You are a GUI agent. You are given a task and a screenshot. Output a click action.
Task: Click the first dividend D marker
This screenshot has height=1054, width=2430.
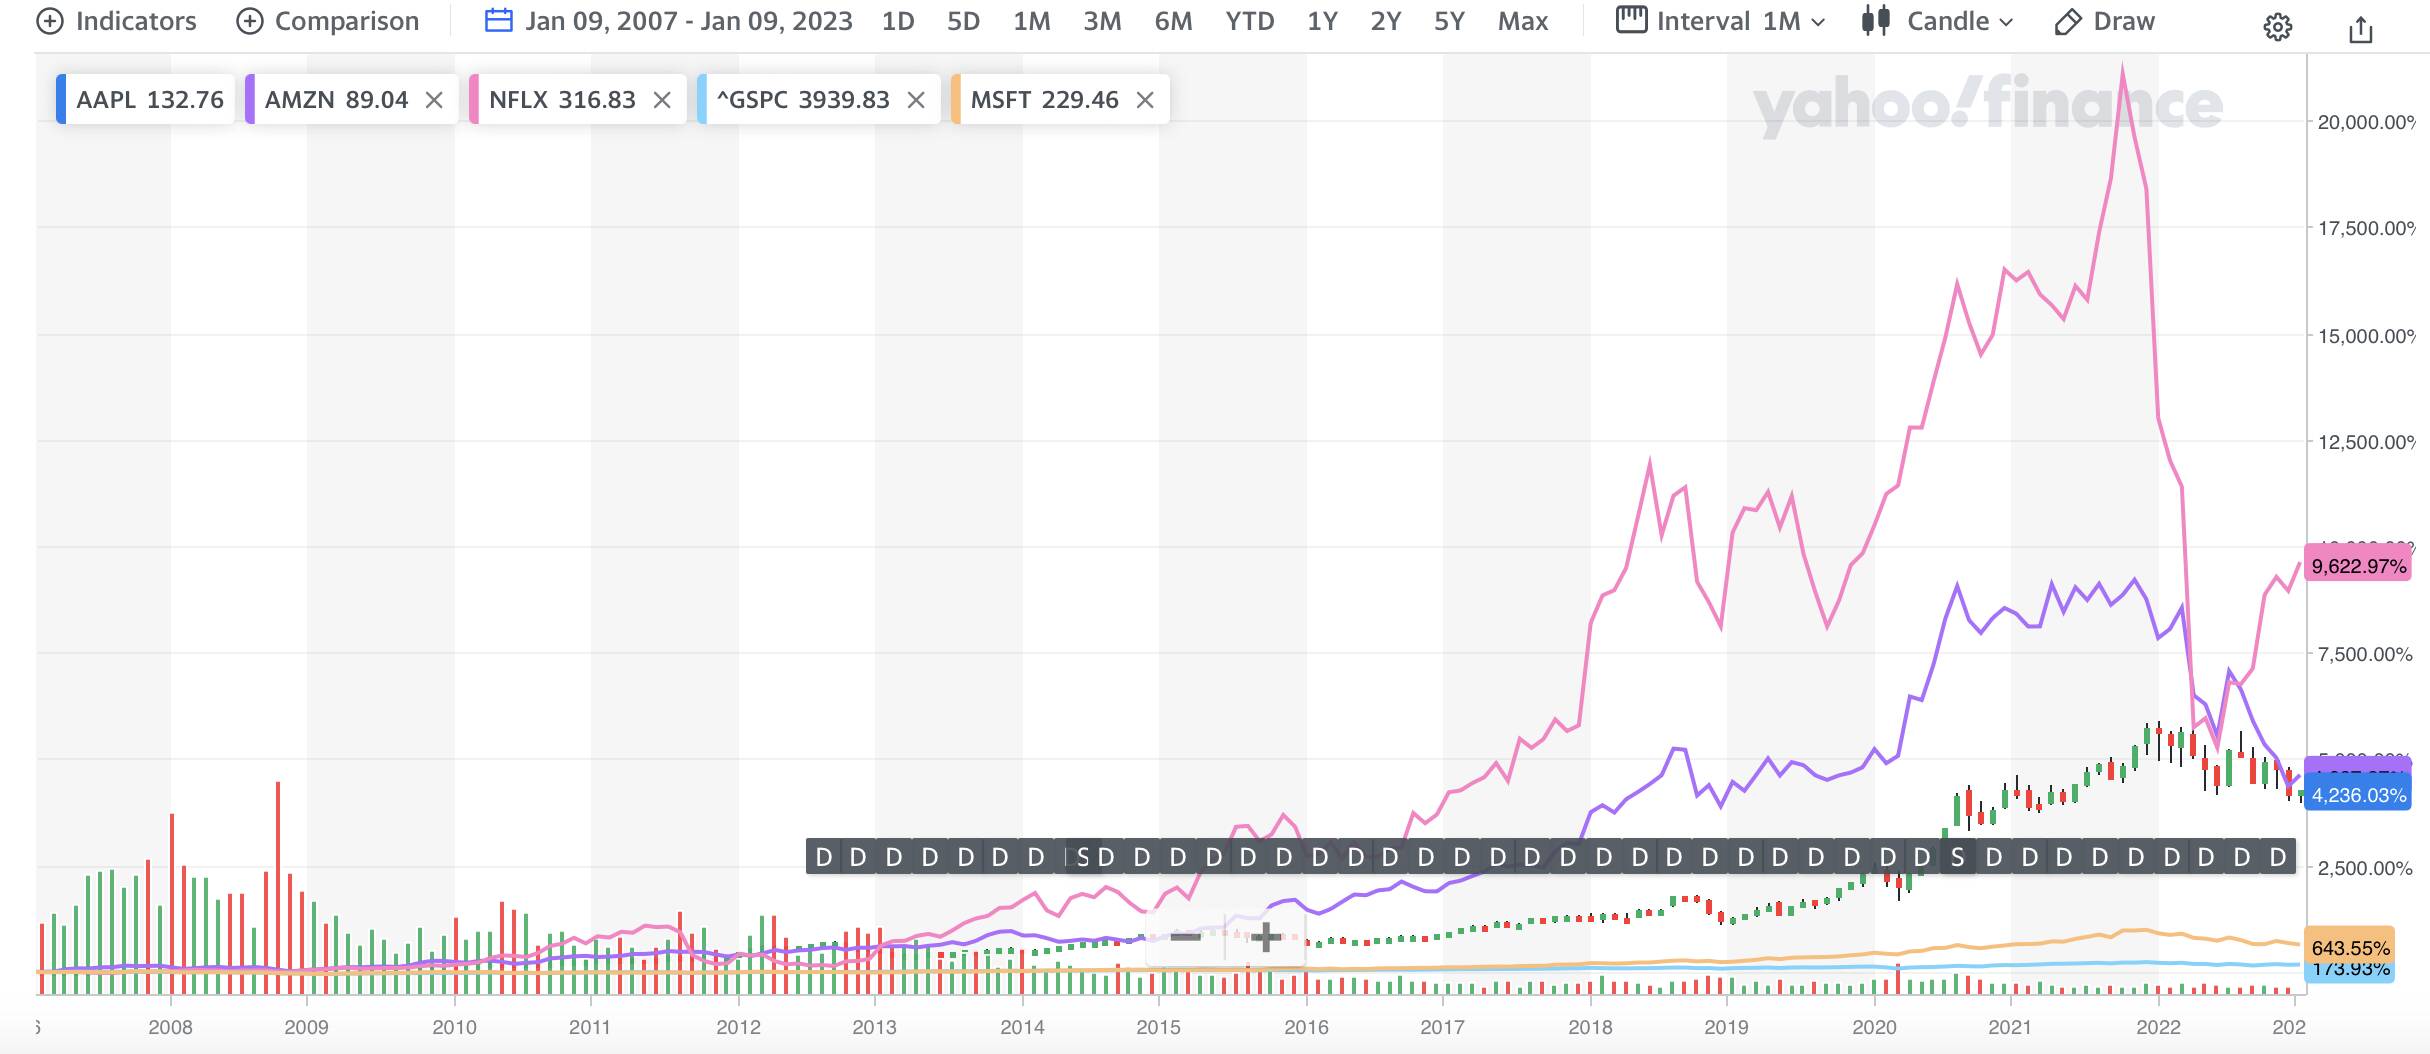tap(824, 857)
